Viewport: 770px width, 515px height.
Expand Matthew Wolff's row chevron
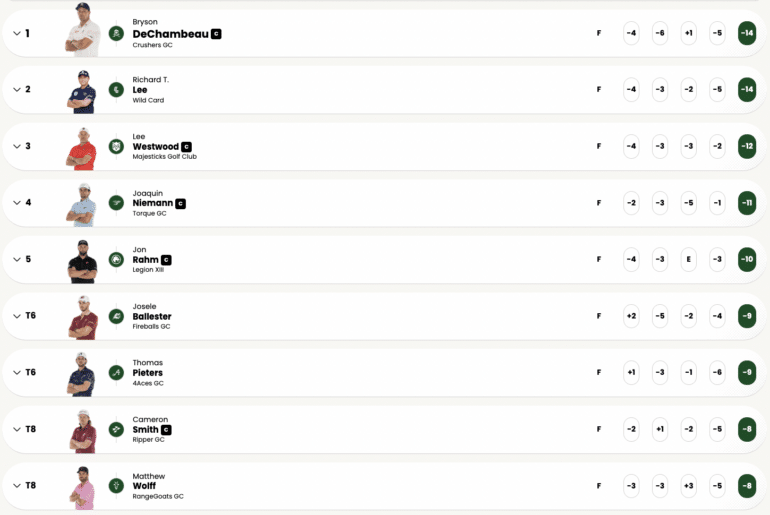click(17, 485)
